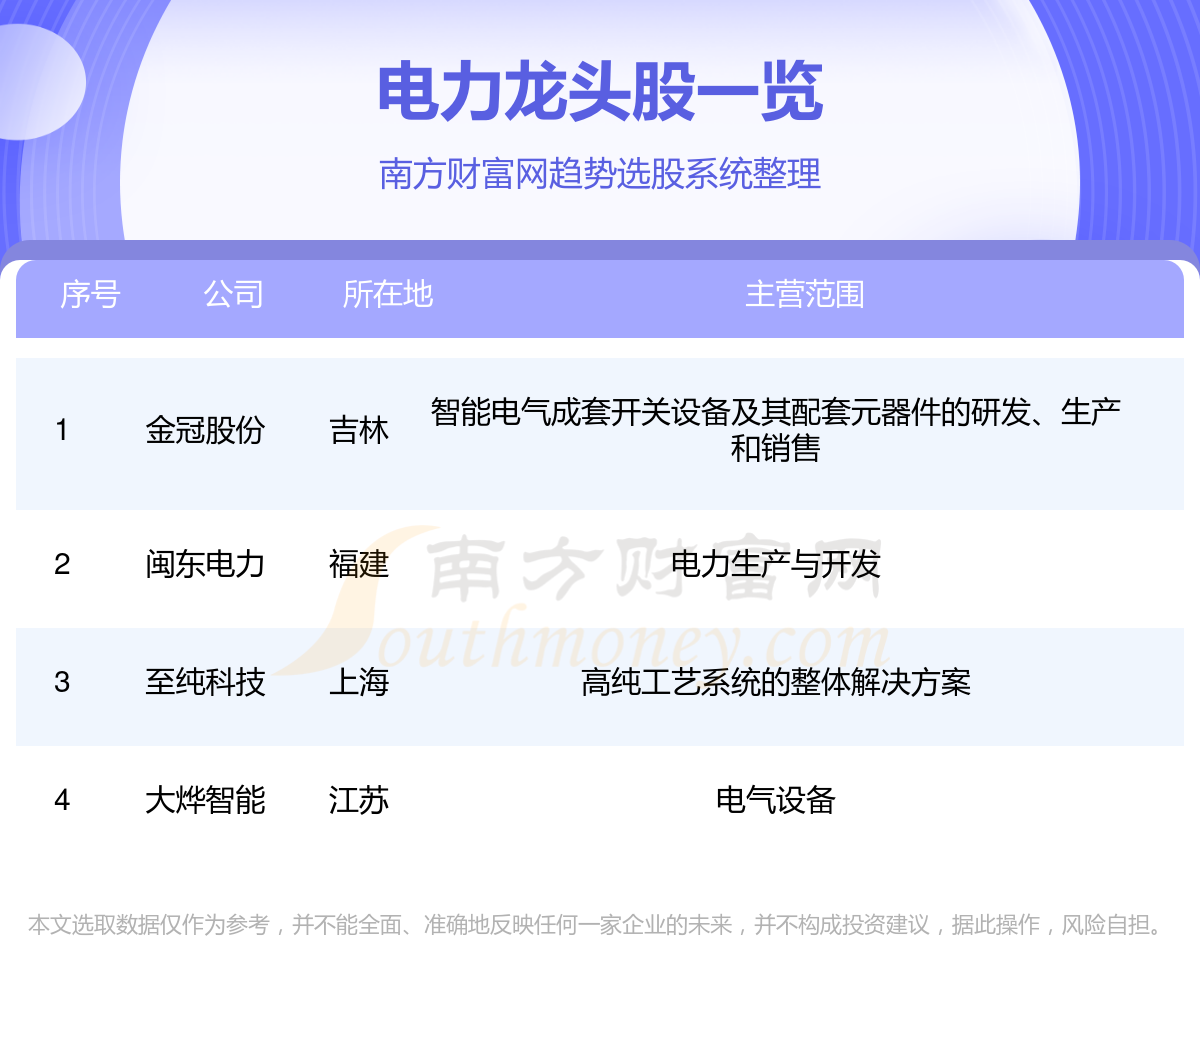The image size is (1200, 1050).
Task: Select location 吉林
Action: (x=359, y=430)
